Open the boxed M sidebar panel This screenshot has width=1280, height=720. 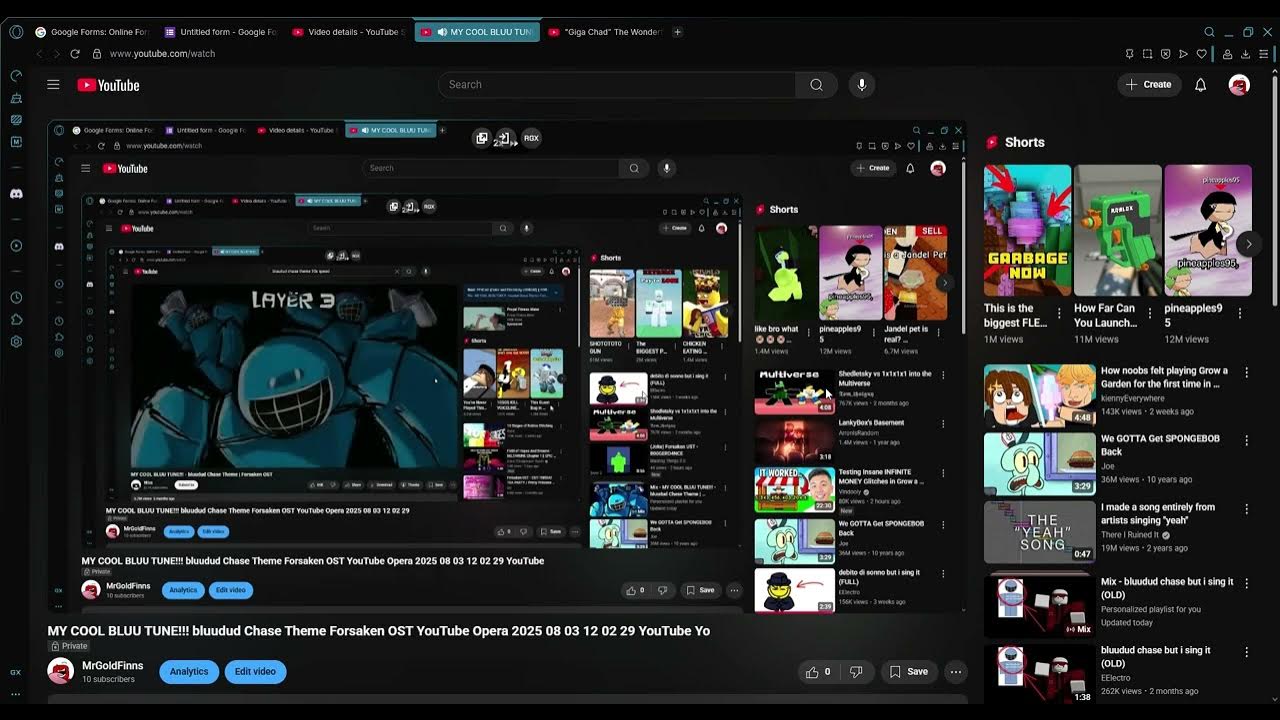coord(16,142)
